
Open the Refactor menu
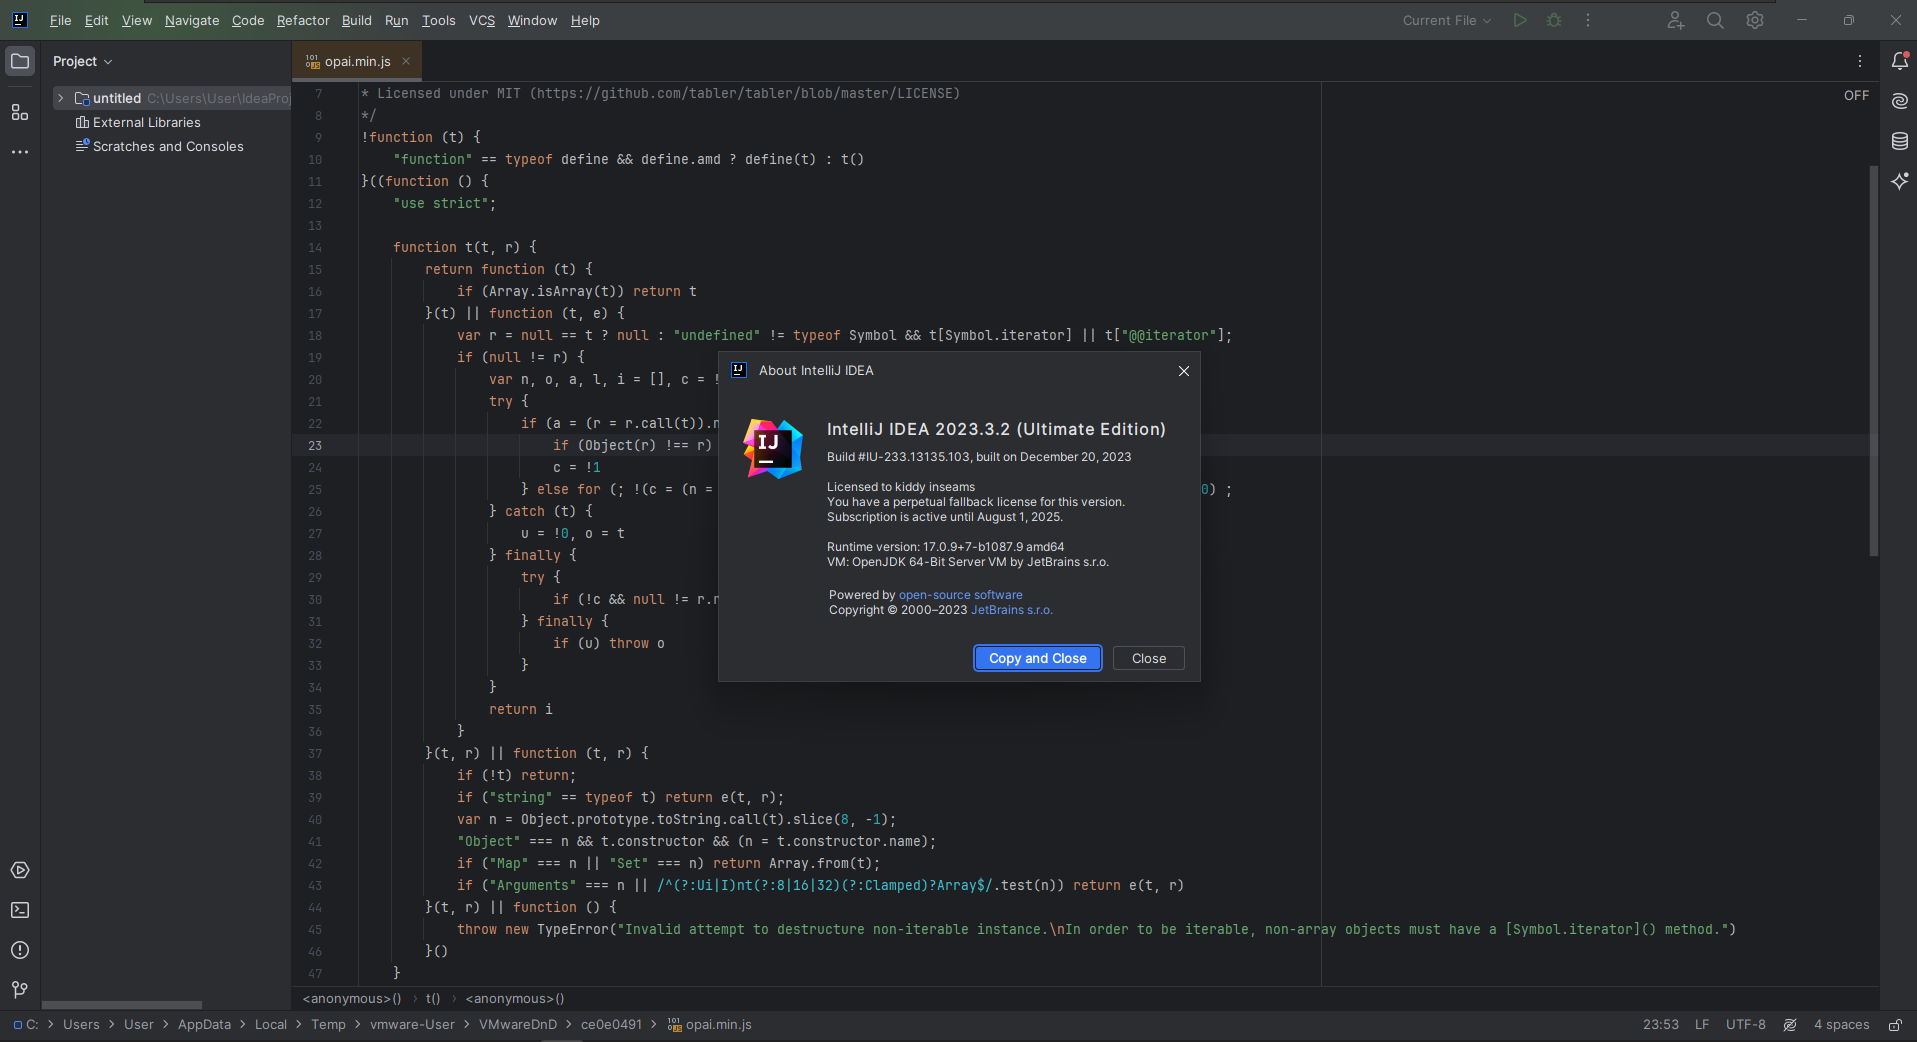(303, 20)
